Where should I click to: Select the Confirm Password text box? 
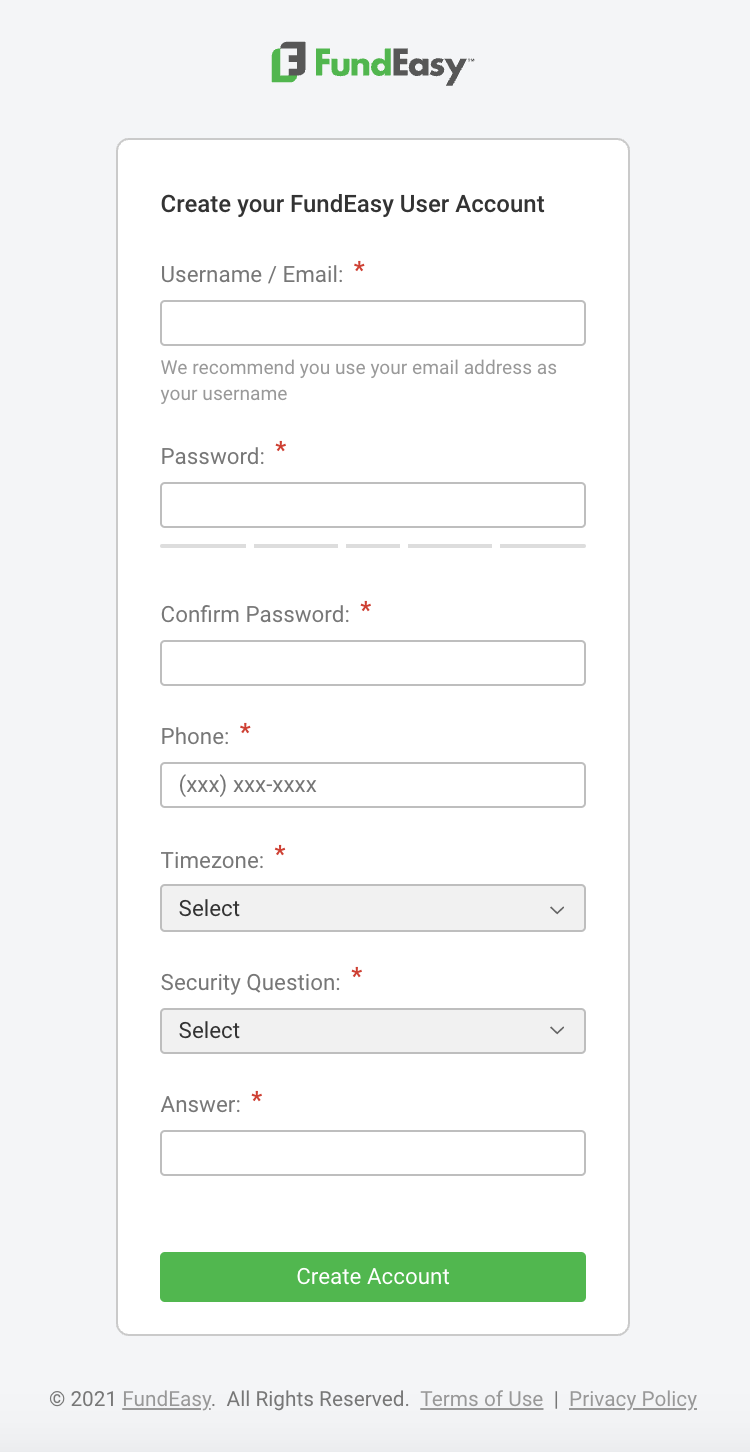point(372,663)
